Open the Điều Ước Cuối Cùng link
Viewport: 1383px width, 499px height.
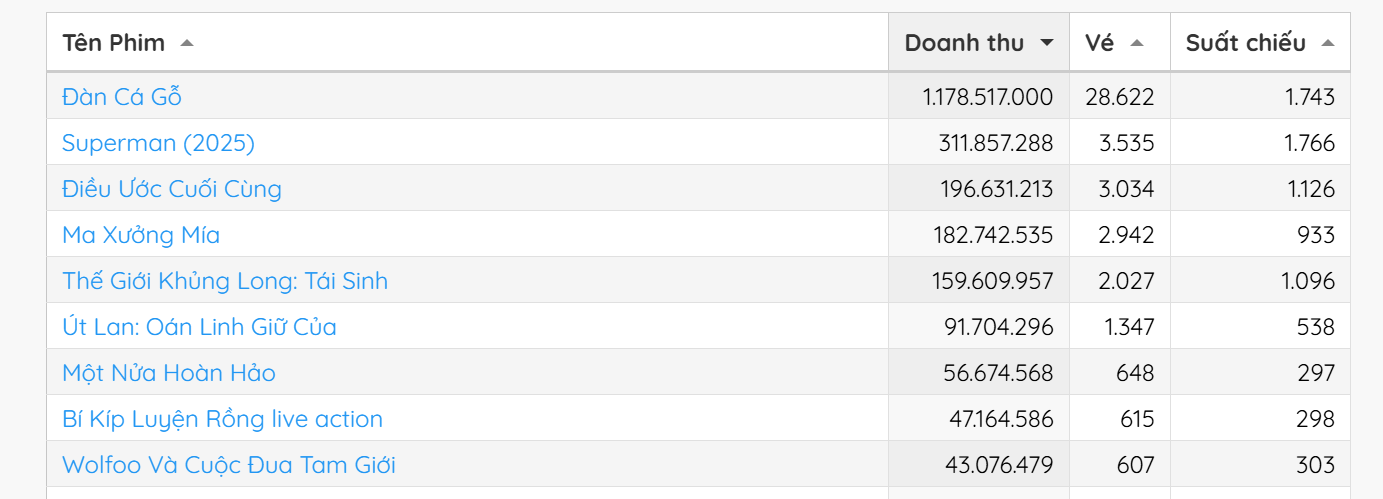click(172, 189)
